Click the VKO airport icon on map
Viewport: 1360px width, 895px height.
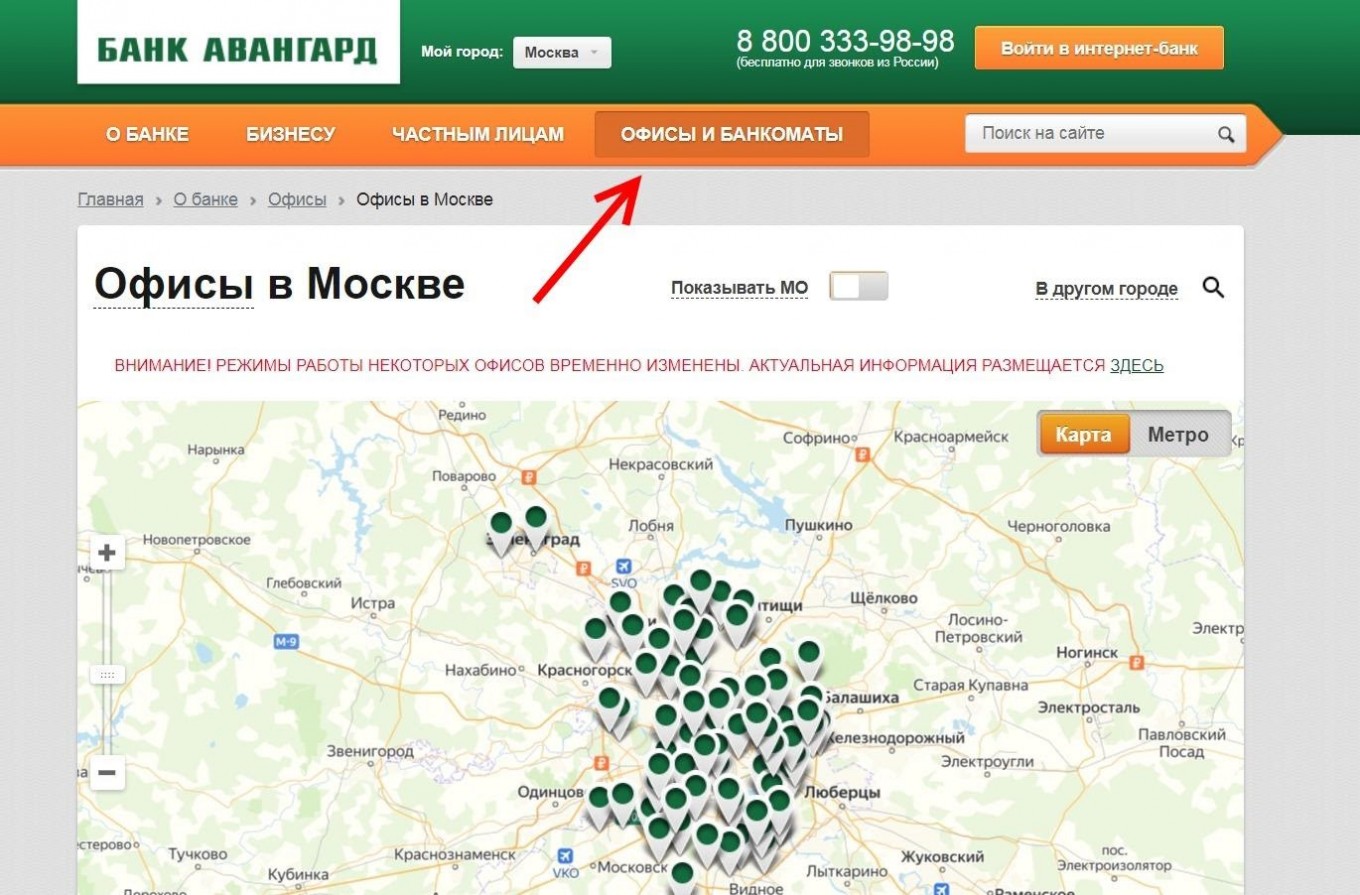tap(566, 856)
